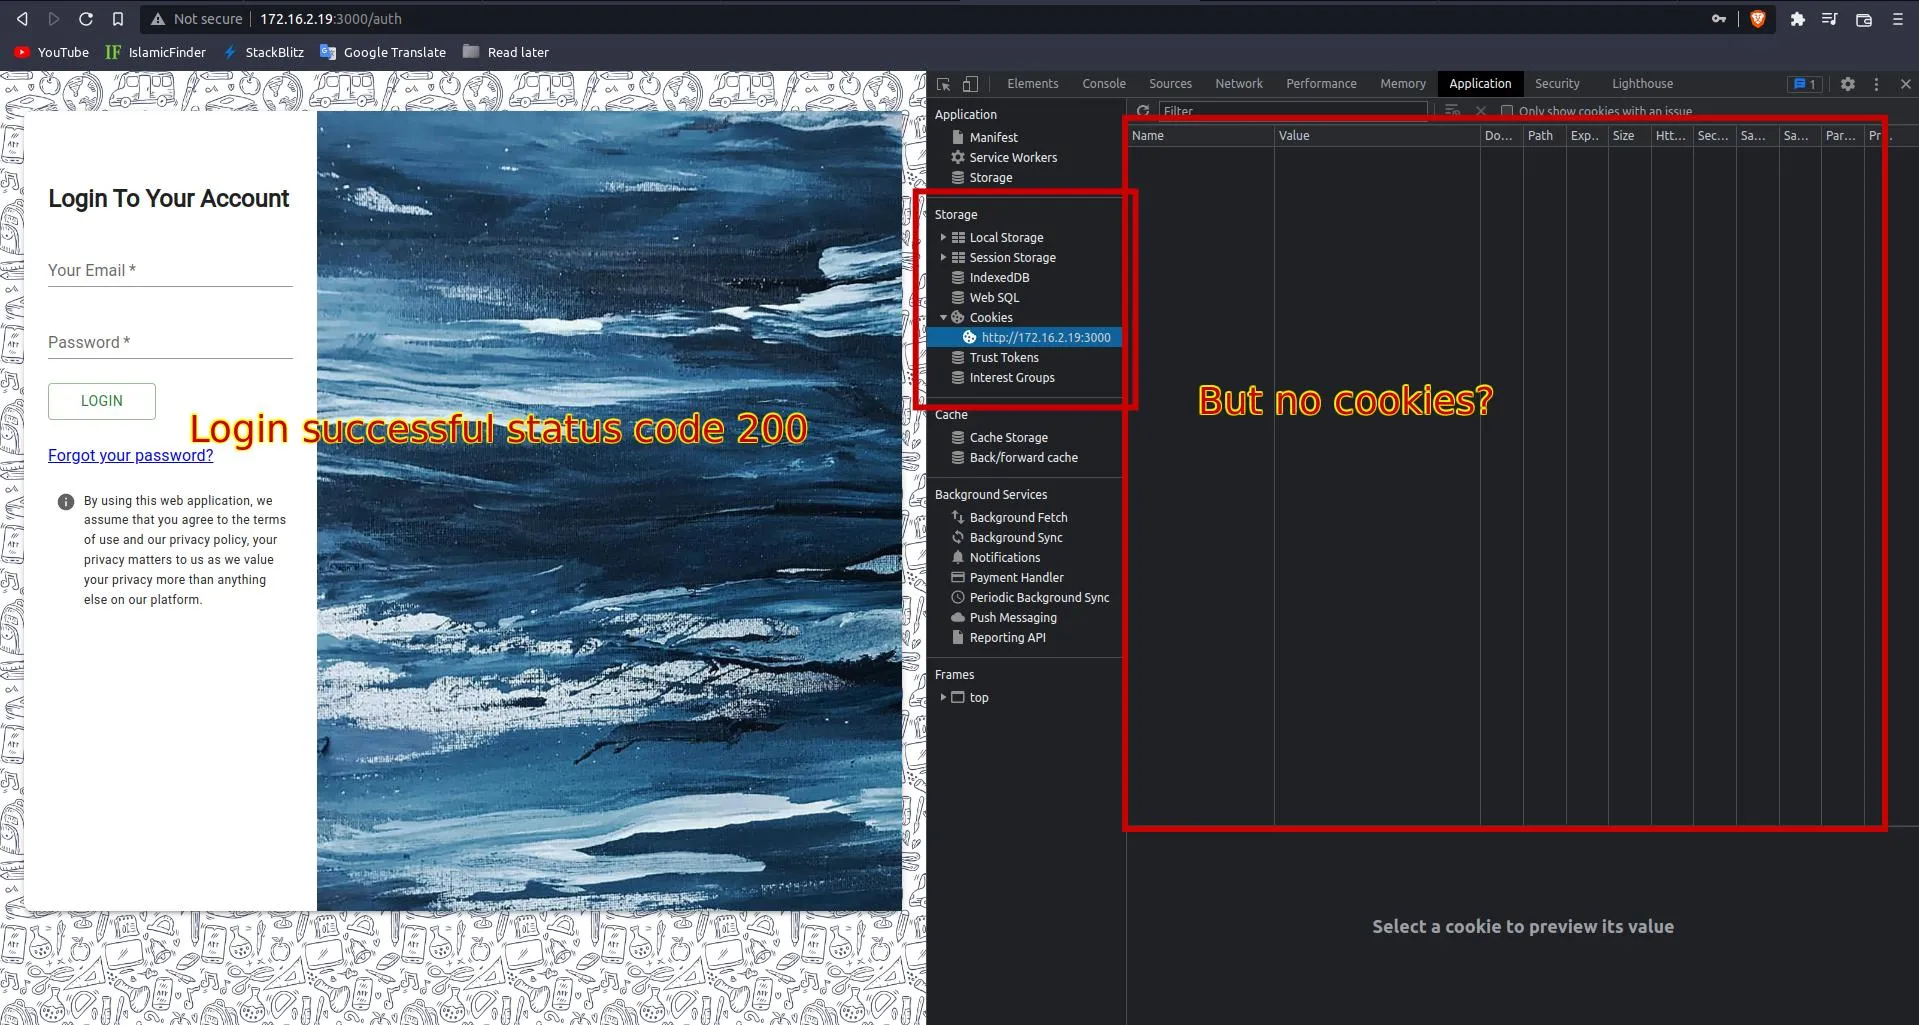Open DevTools settings gear

click(1848, 84)
